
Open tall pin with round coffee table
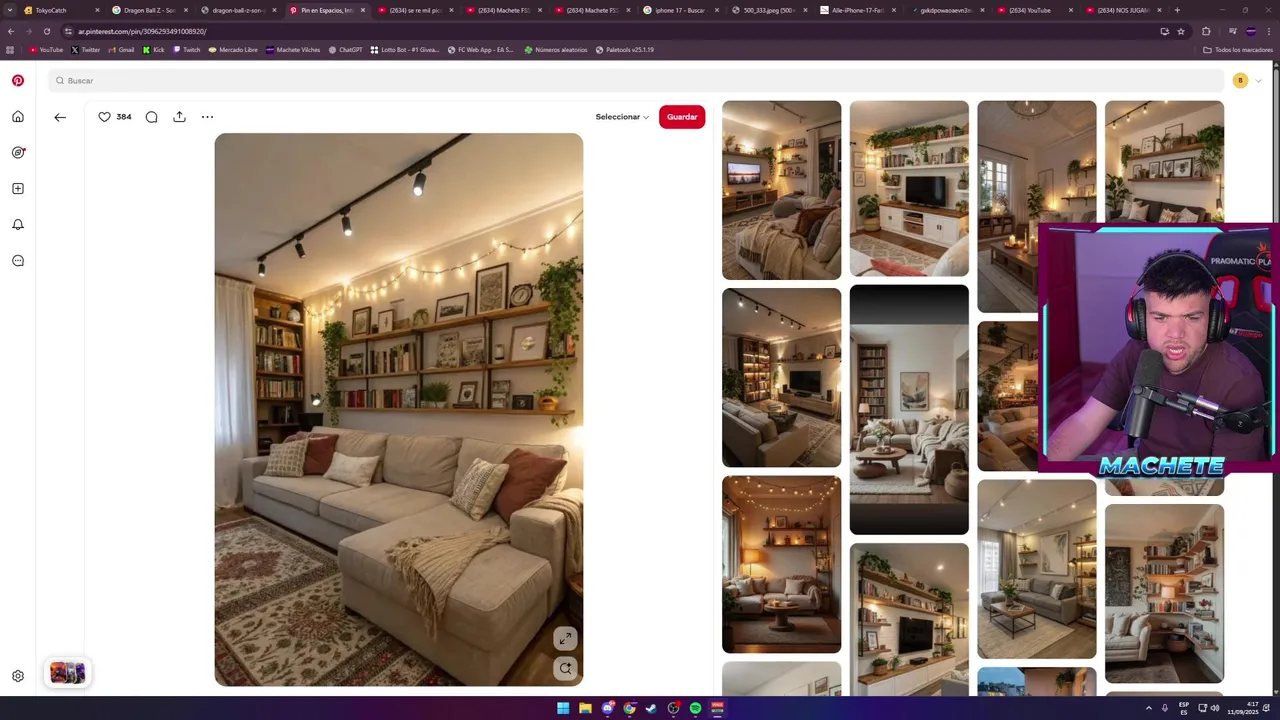click(909, 410)
